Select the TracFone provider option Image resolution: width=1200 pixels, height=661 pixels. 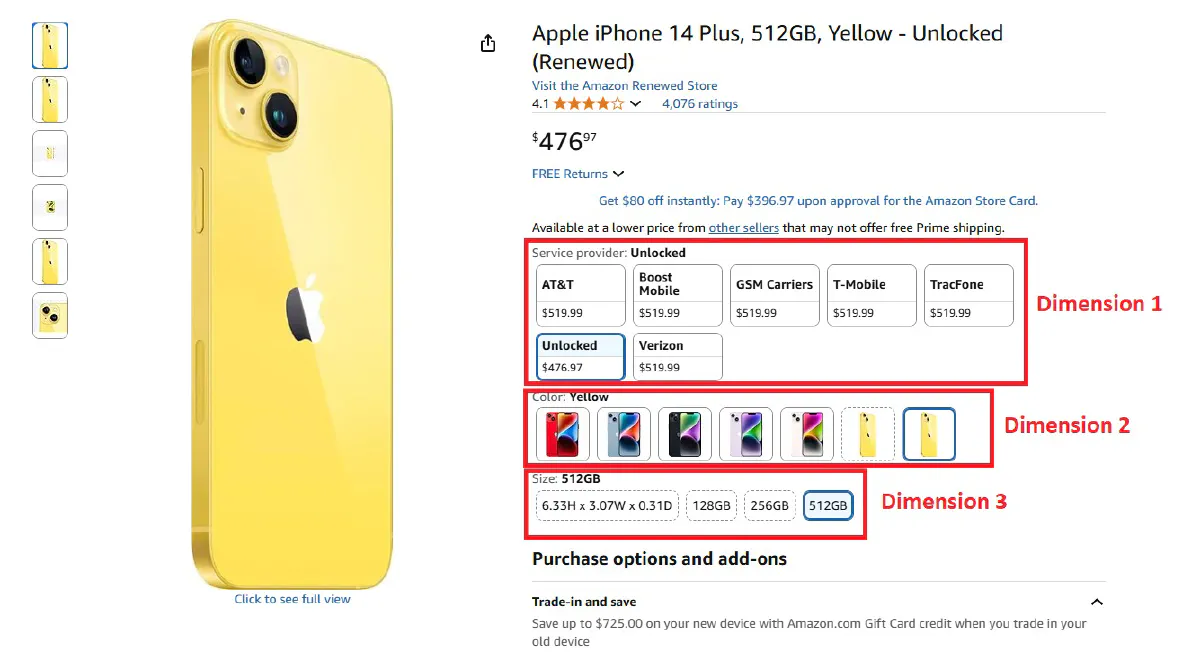[x=968, y=296]
